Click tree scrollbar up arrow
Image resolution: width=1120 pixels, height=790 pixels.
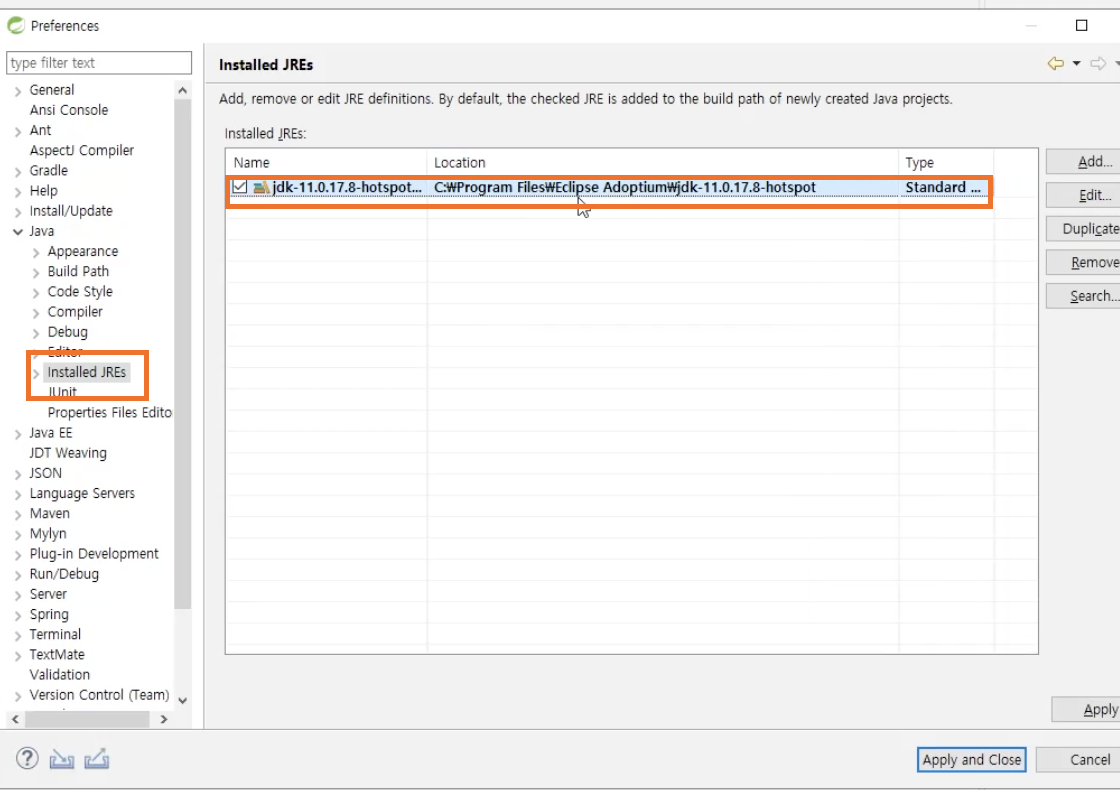click(182, 90)
